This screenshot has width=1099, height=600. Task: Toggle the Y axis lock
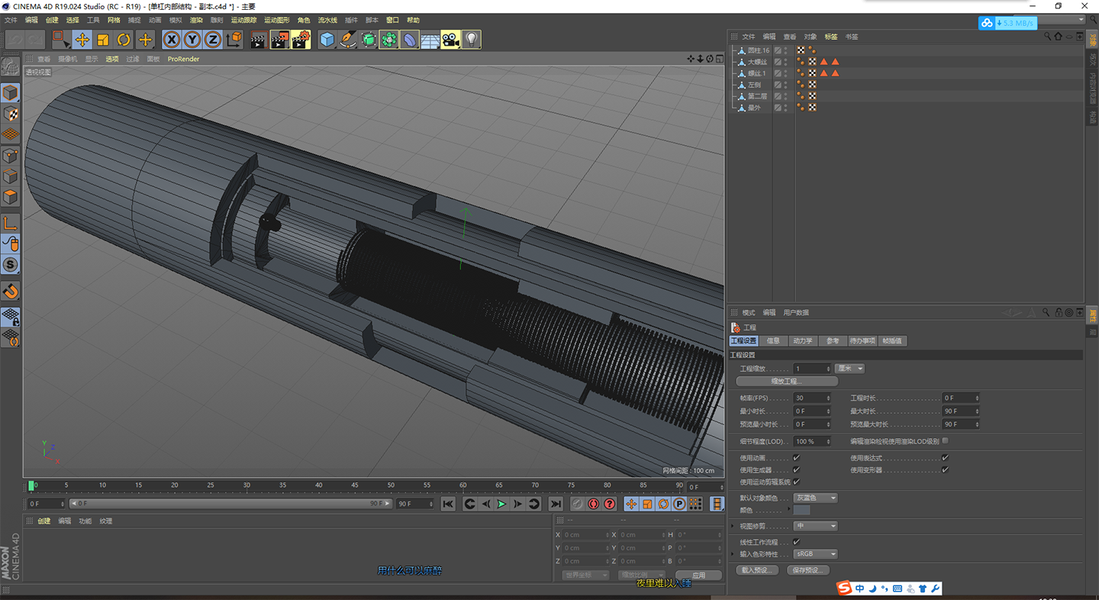point(192,40)
